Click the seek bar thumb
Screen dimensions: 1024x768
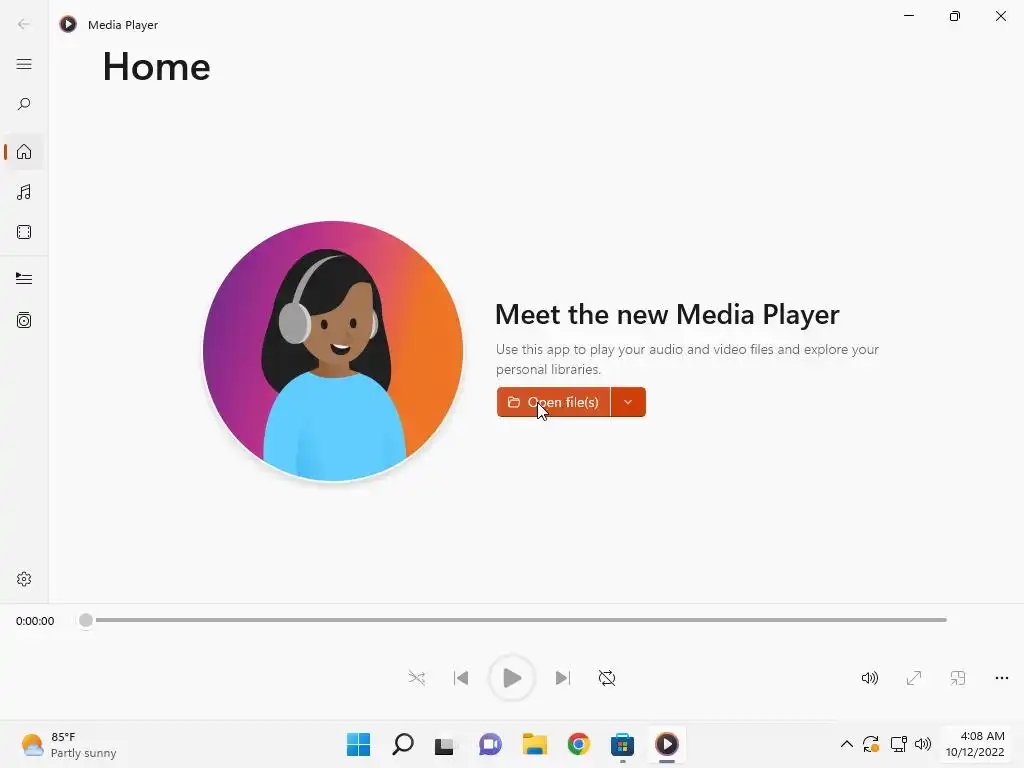pyautogui.click(x=86, y=620)
